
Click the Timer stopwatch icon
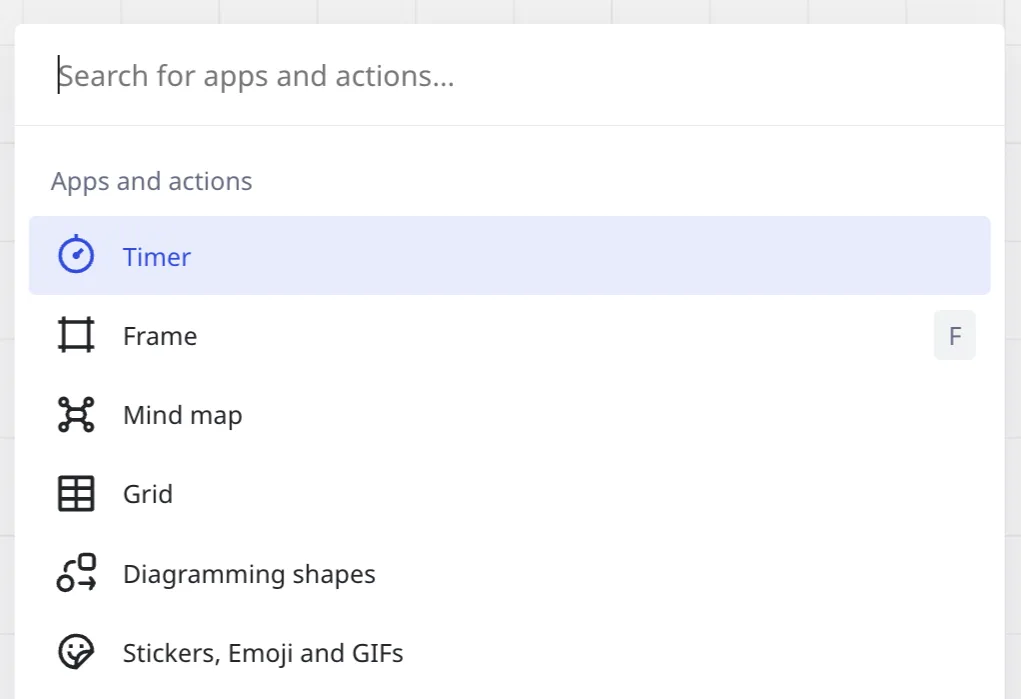pos(76,256)
